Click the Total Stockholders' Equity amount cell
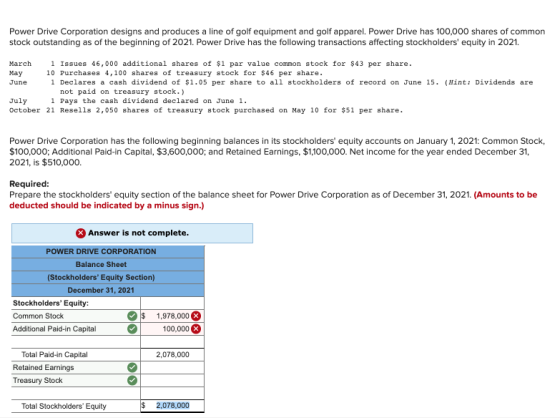The image size is (560, 418). (x=172, y=406)
